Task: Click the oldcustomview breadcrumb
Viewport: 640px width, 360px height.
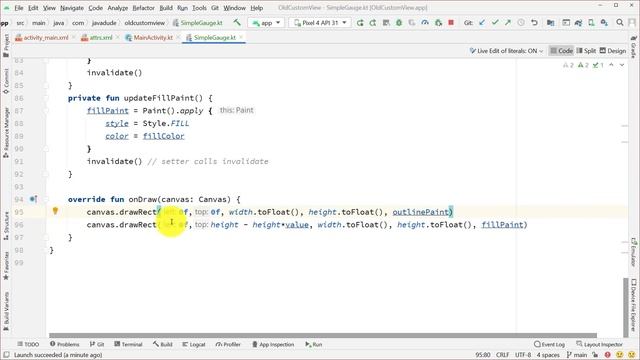Action: coord(144,23)
